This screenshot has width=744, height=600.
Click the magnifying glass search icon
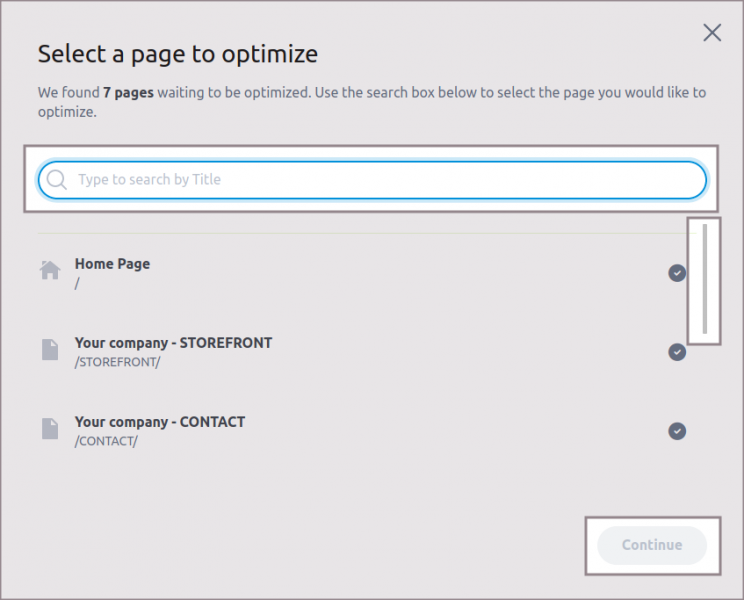coord(57,180)
